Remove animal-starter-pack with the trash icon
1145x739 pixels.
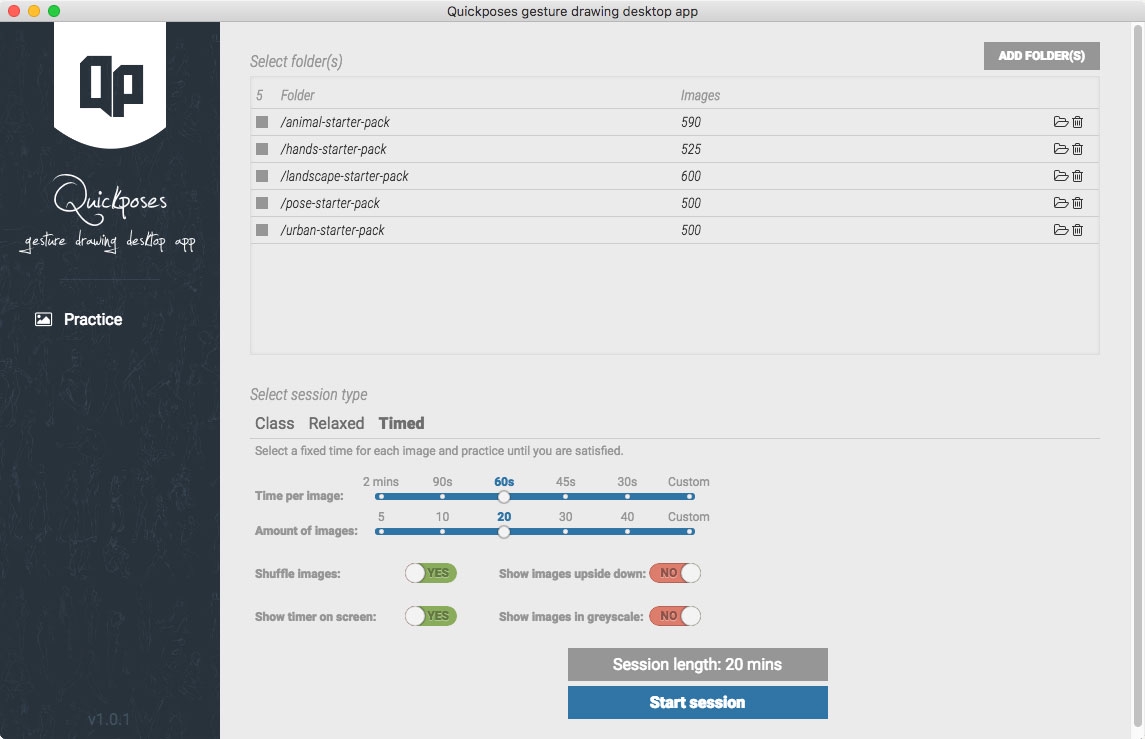[x=1077, y=122]
